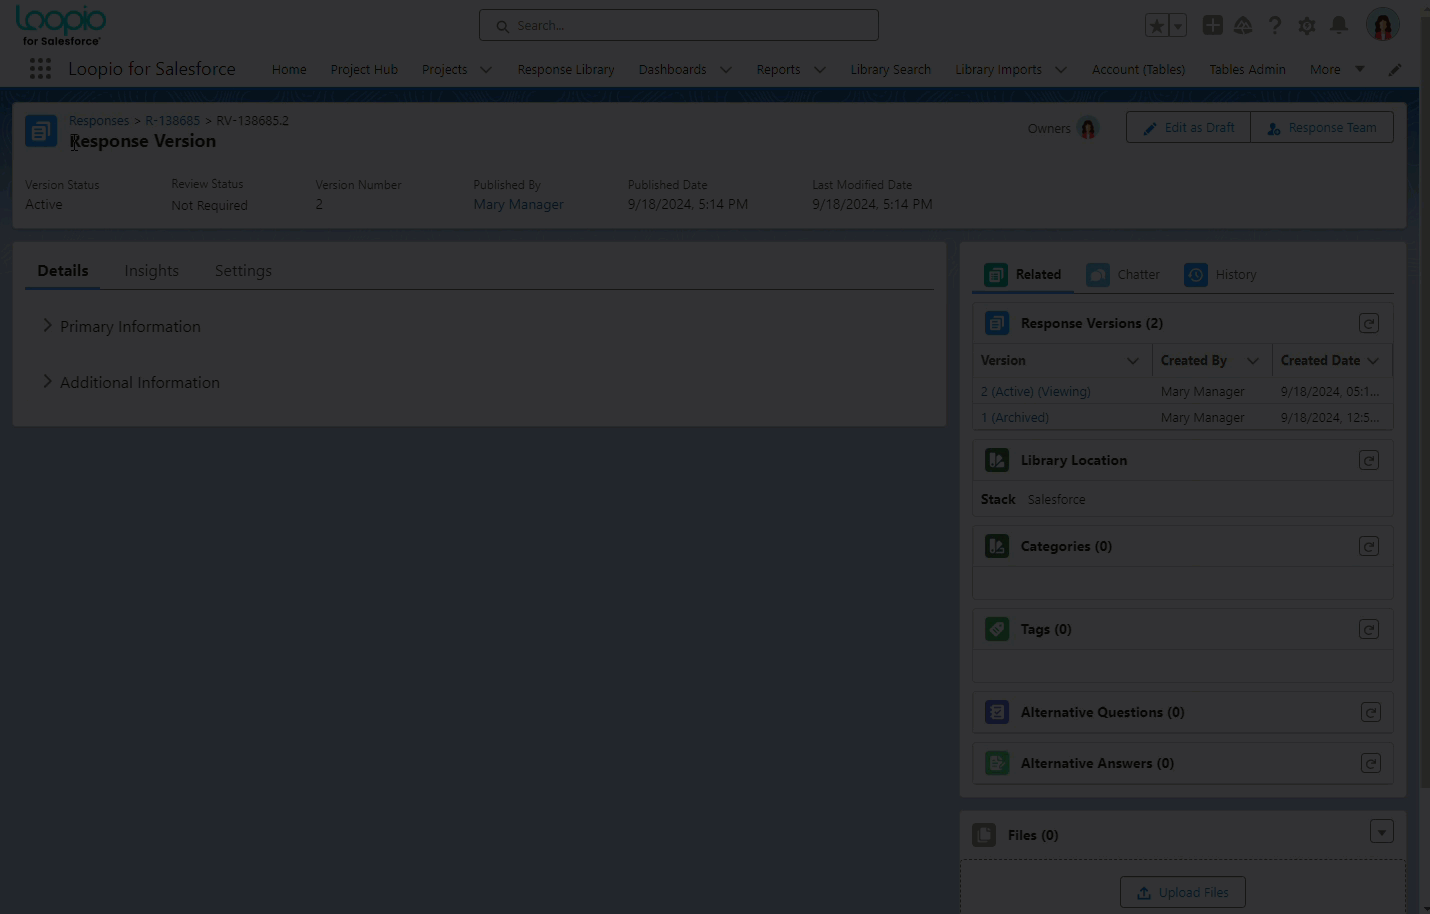1430x914 pixels.
Task: Open the App Launcher grid icon
Action: coord(40,69)
